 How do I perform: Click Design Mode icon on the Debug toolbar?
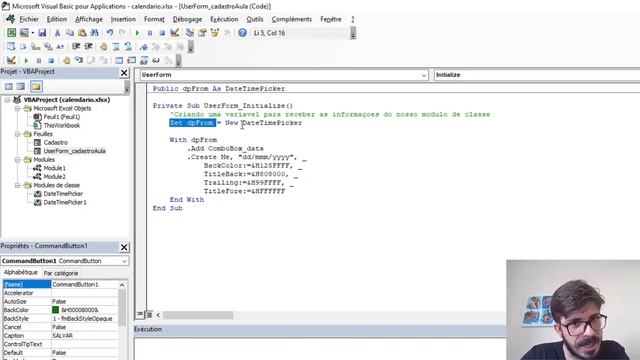click(x=11, y=60)
